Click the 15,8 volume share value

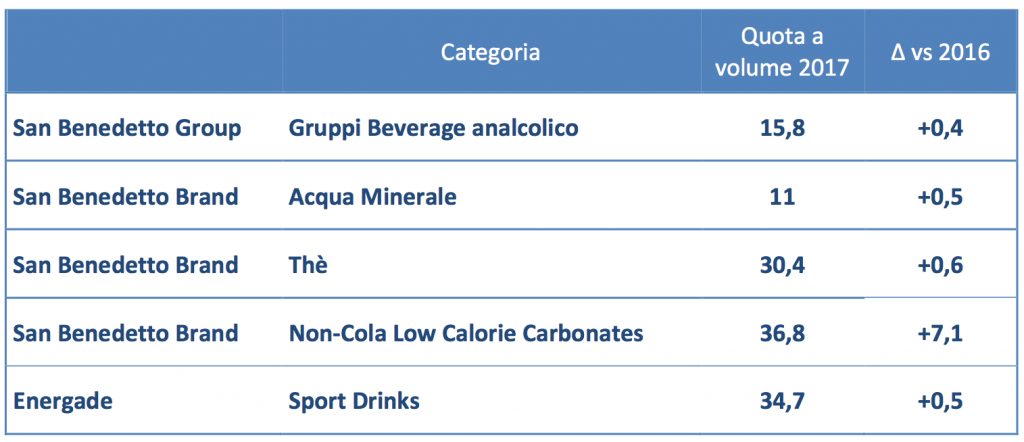tap(782, 128)
